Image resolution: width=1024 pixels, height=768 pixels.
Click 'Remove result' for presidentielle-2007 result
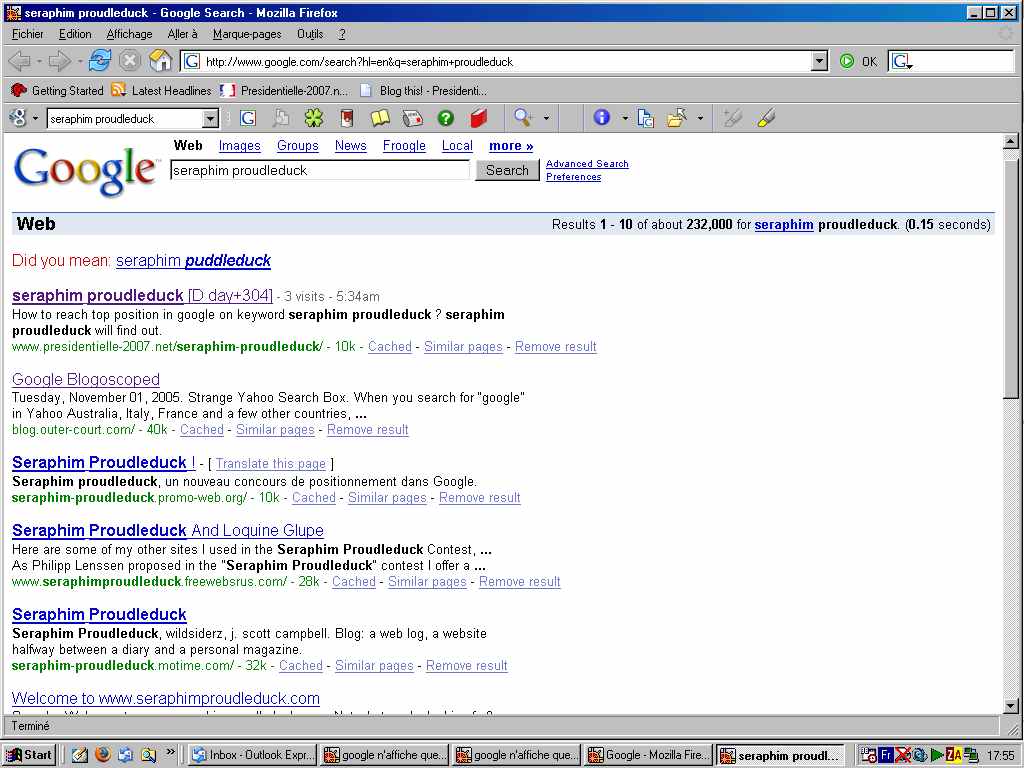(556, 347)
